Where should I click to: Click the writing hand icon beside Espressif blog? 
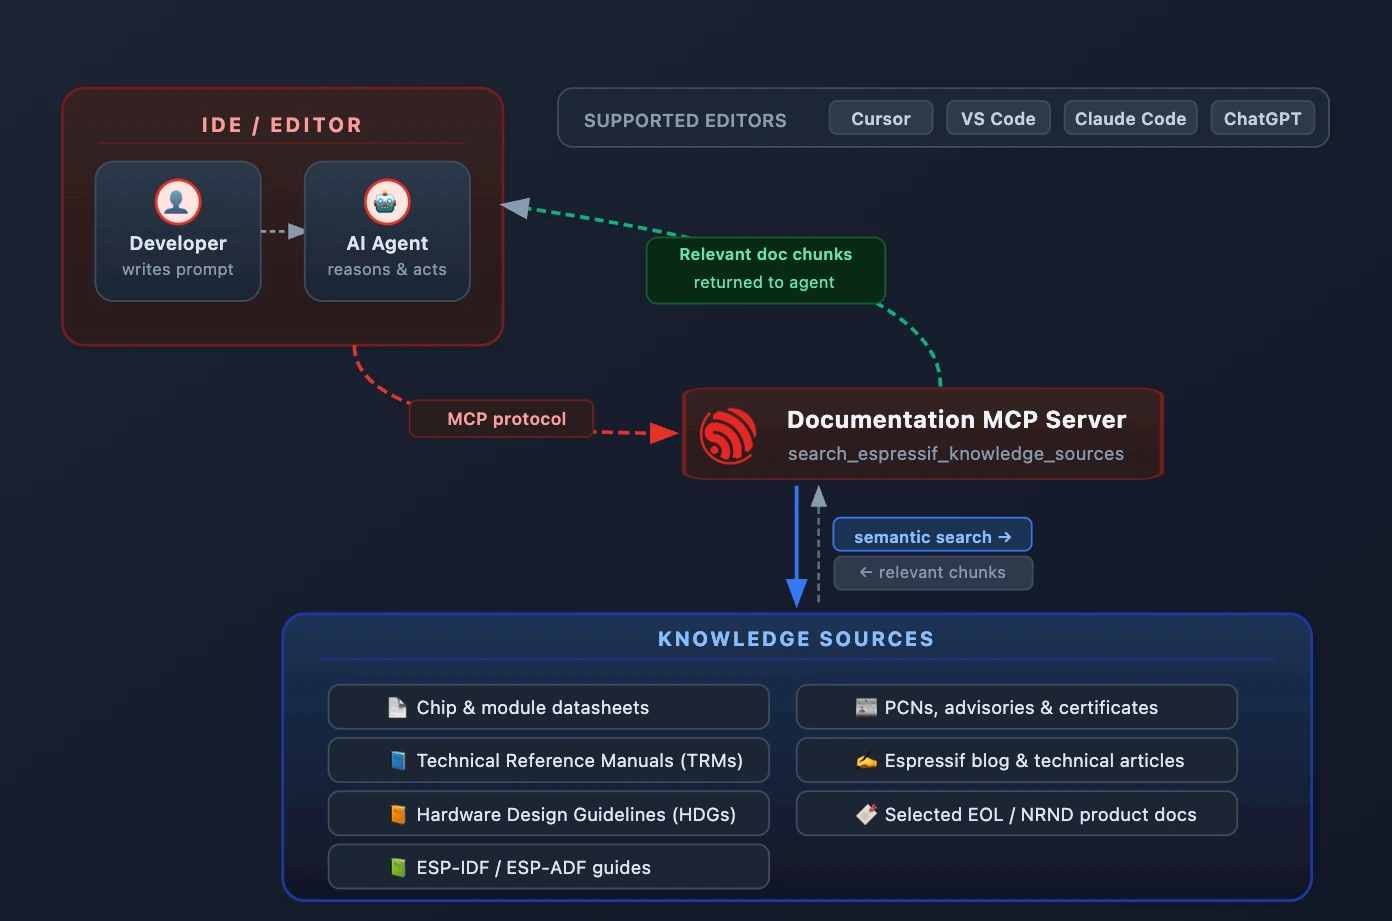click(x=866, y=761)
